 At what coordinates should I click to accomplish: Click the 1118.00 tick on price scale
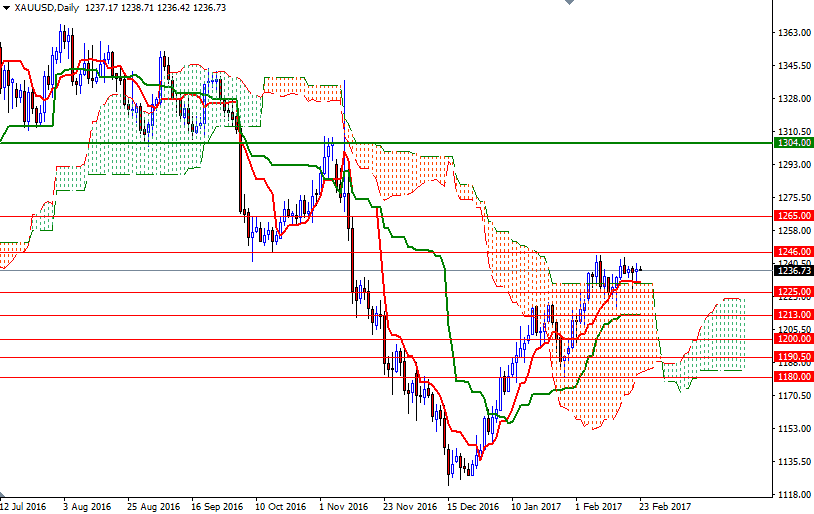click(x=793, y=495)
